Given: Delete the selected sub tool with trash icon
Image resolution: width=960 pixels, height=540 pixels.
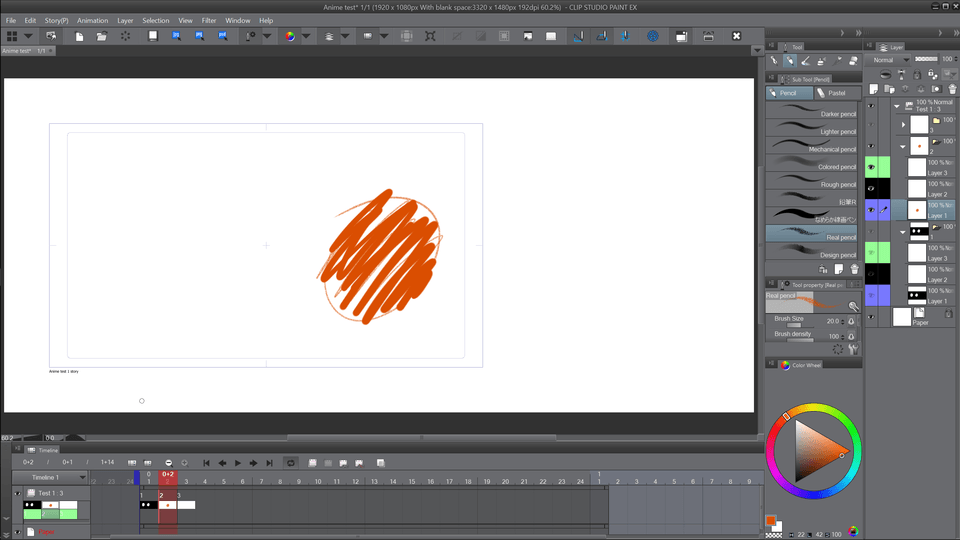Looking at the screenshot, I should [x=854, y=269].
